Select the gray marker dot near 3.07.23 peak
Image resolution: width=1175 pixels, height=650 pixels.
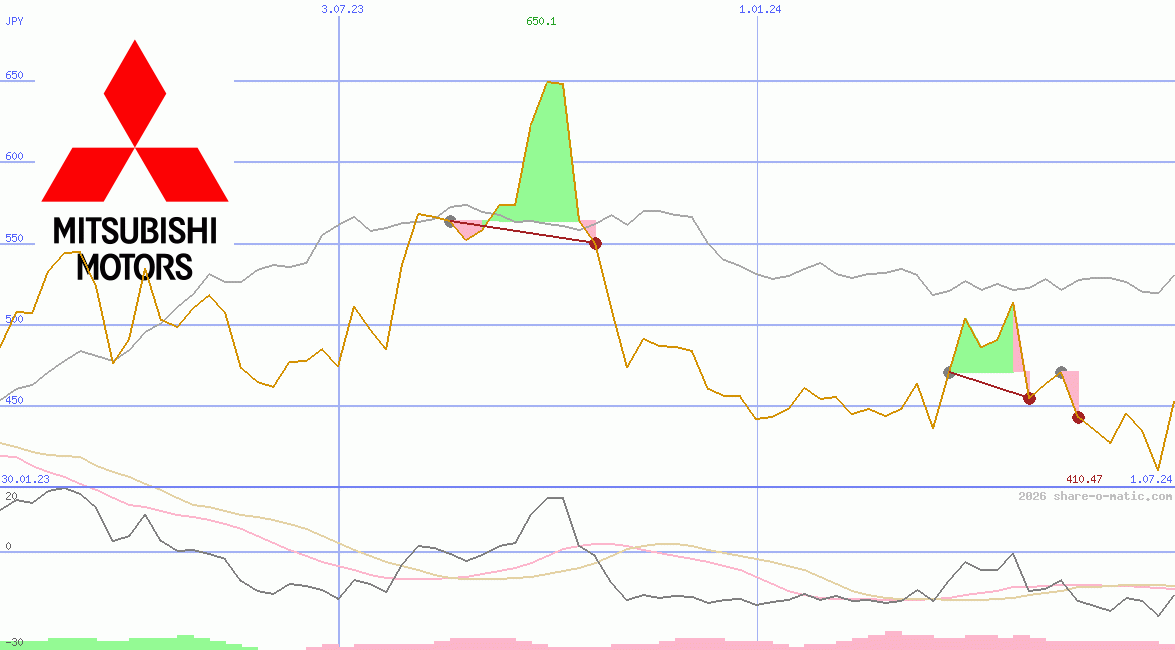tap(450, 222)
